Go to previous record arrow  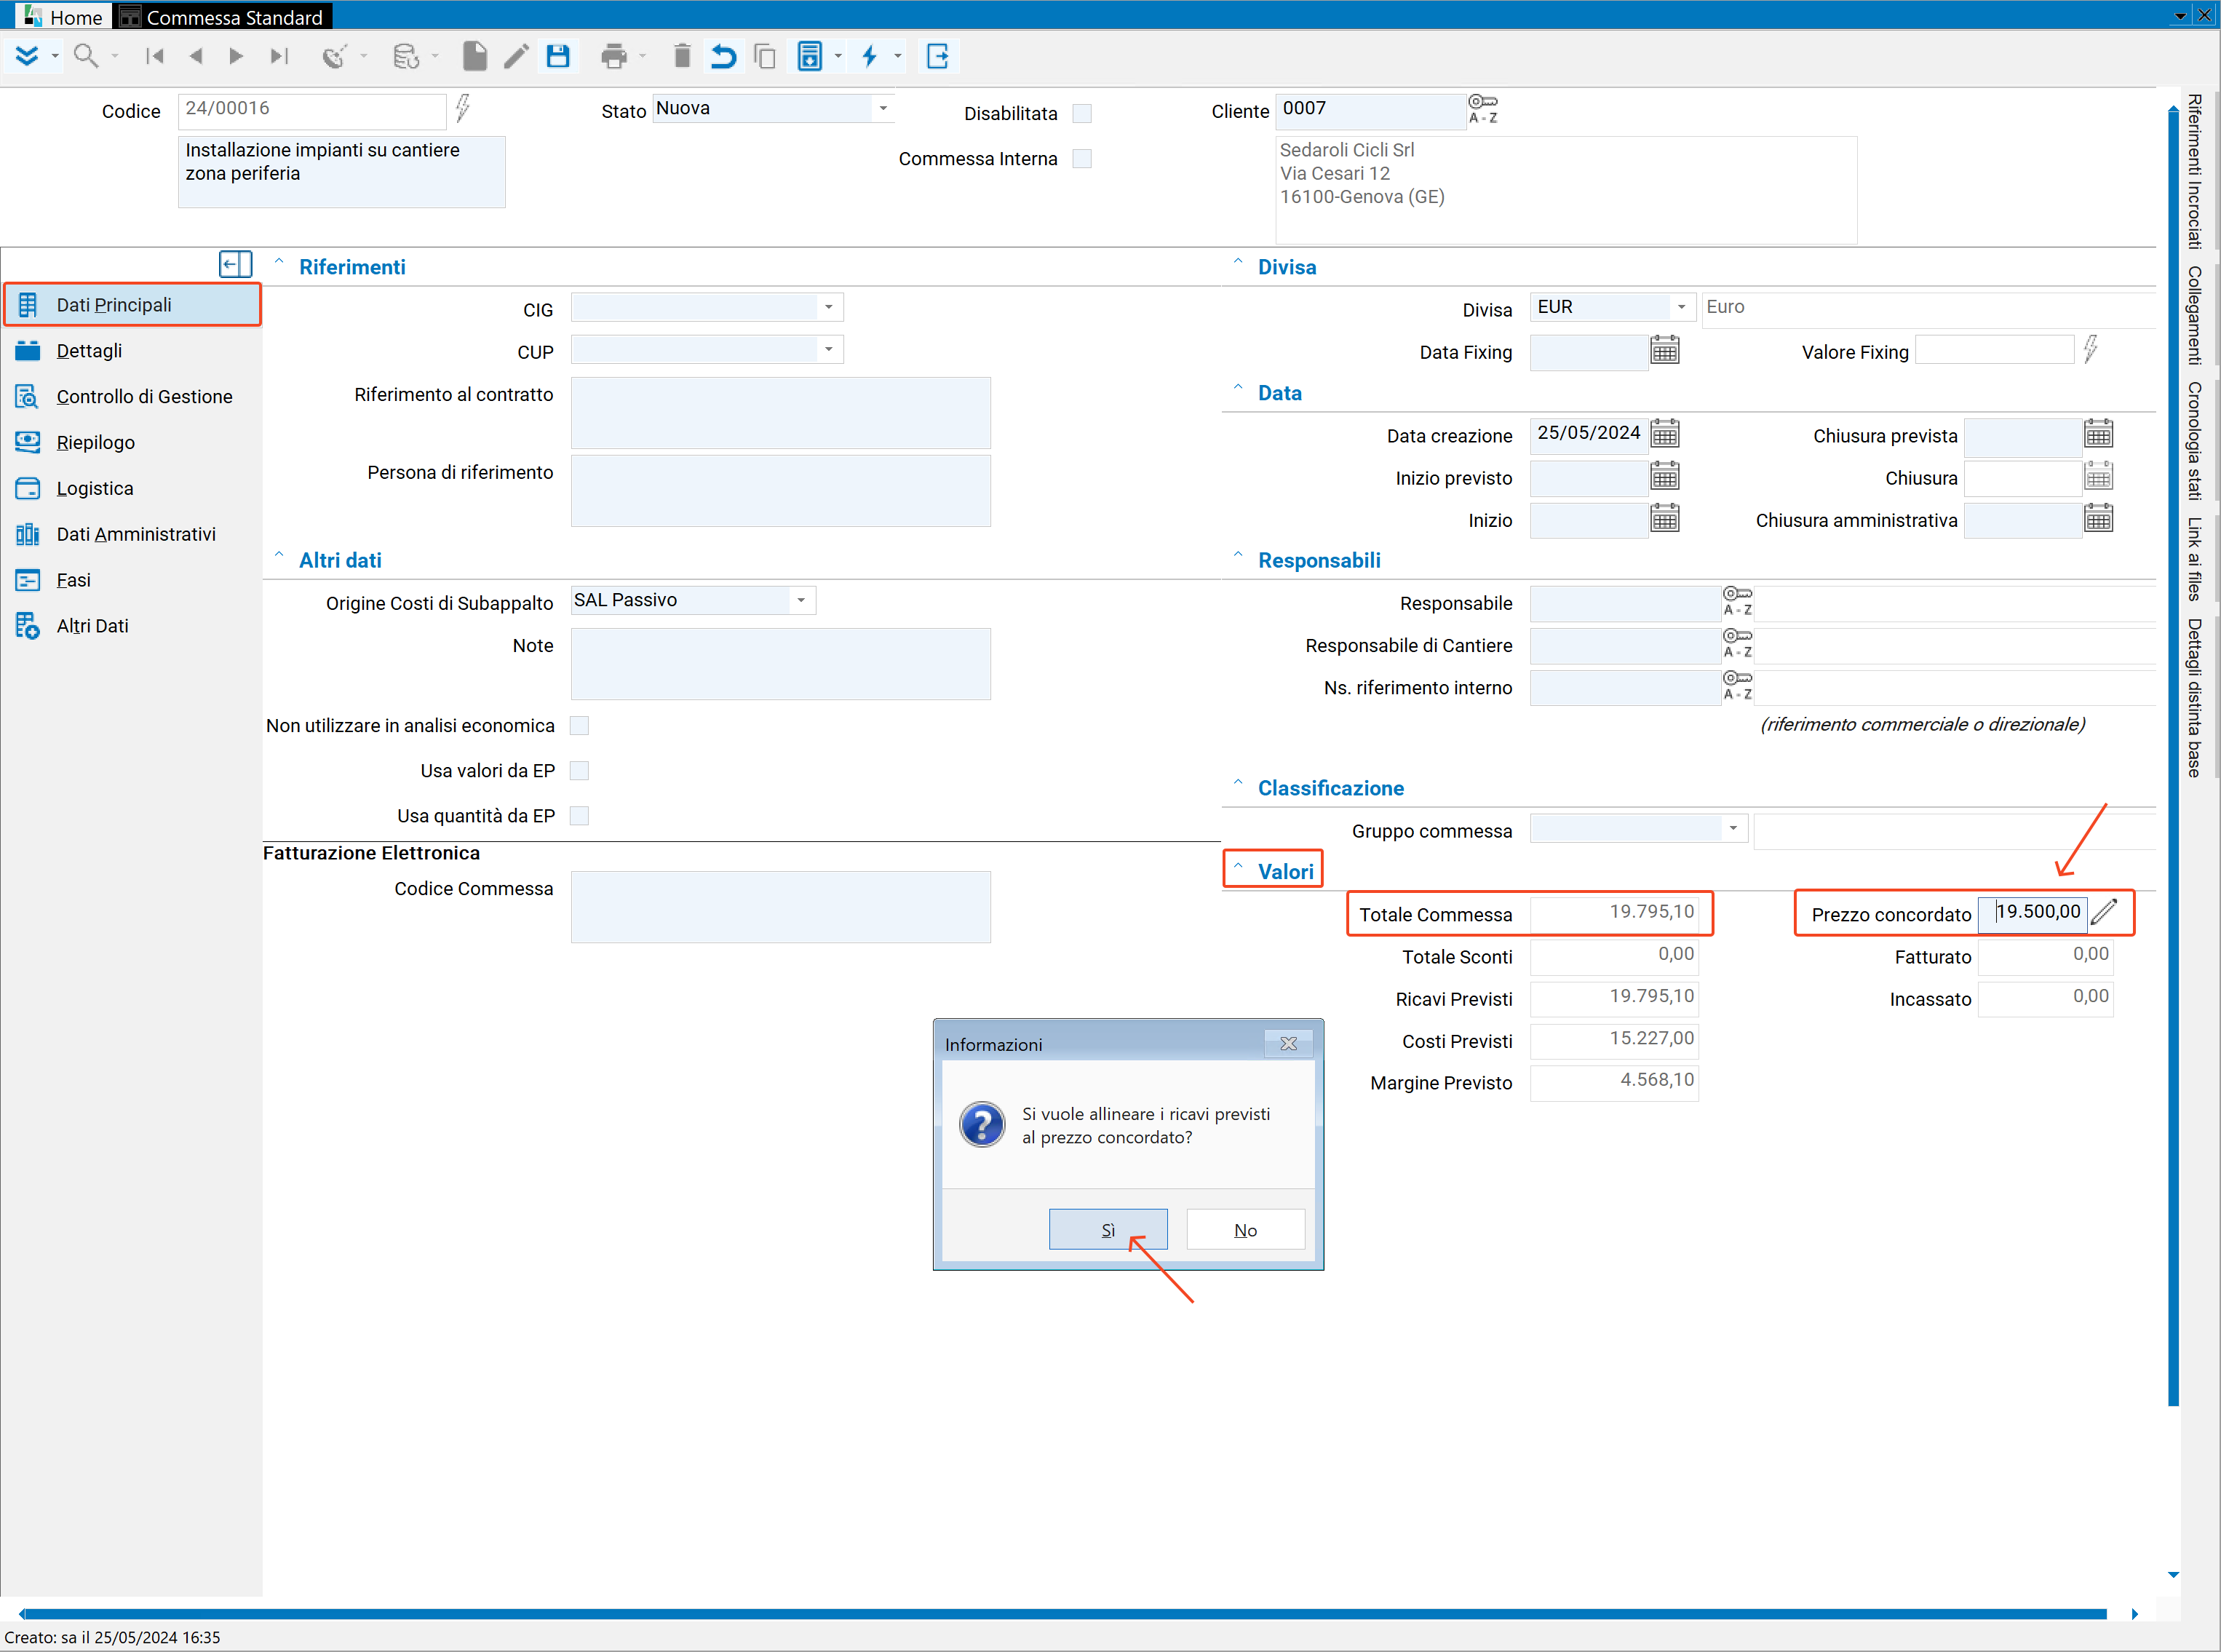196,56
